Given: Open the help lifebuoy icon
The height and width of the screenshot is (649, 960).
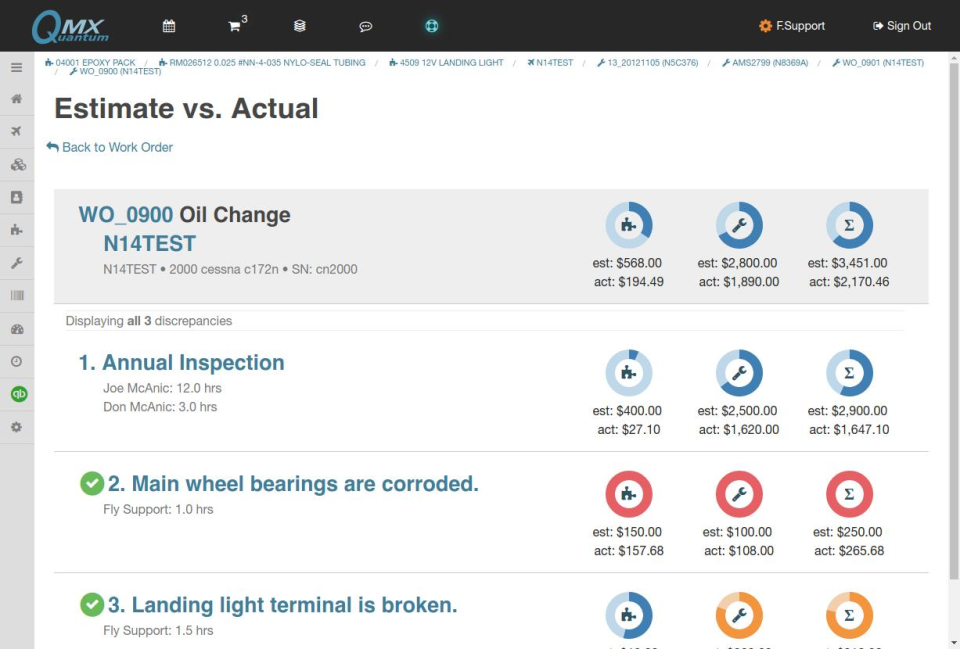Looking at the screenshot, I should 432,26.
